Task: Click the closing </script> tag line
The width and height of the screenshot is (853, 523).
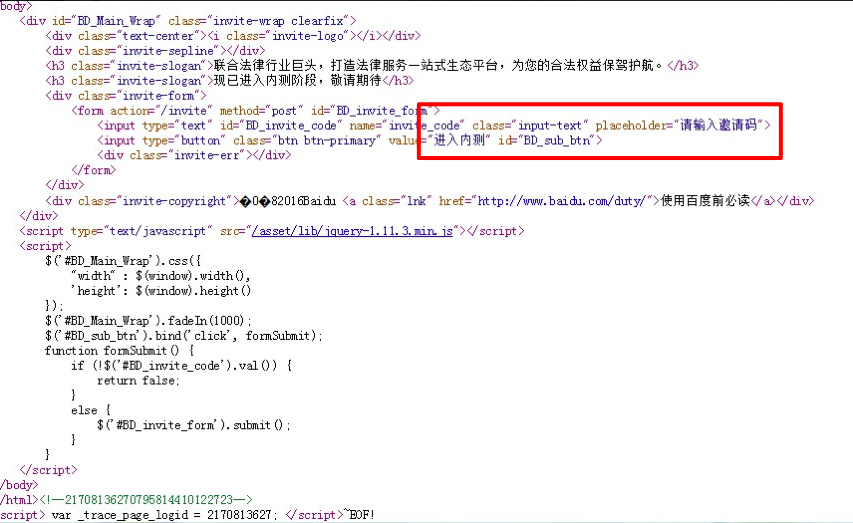Action: pos(48,470)
